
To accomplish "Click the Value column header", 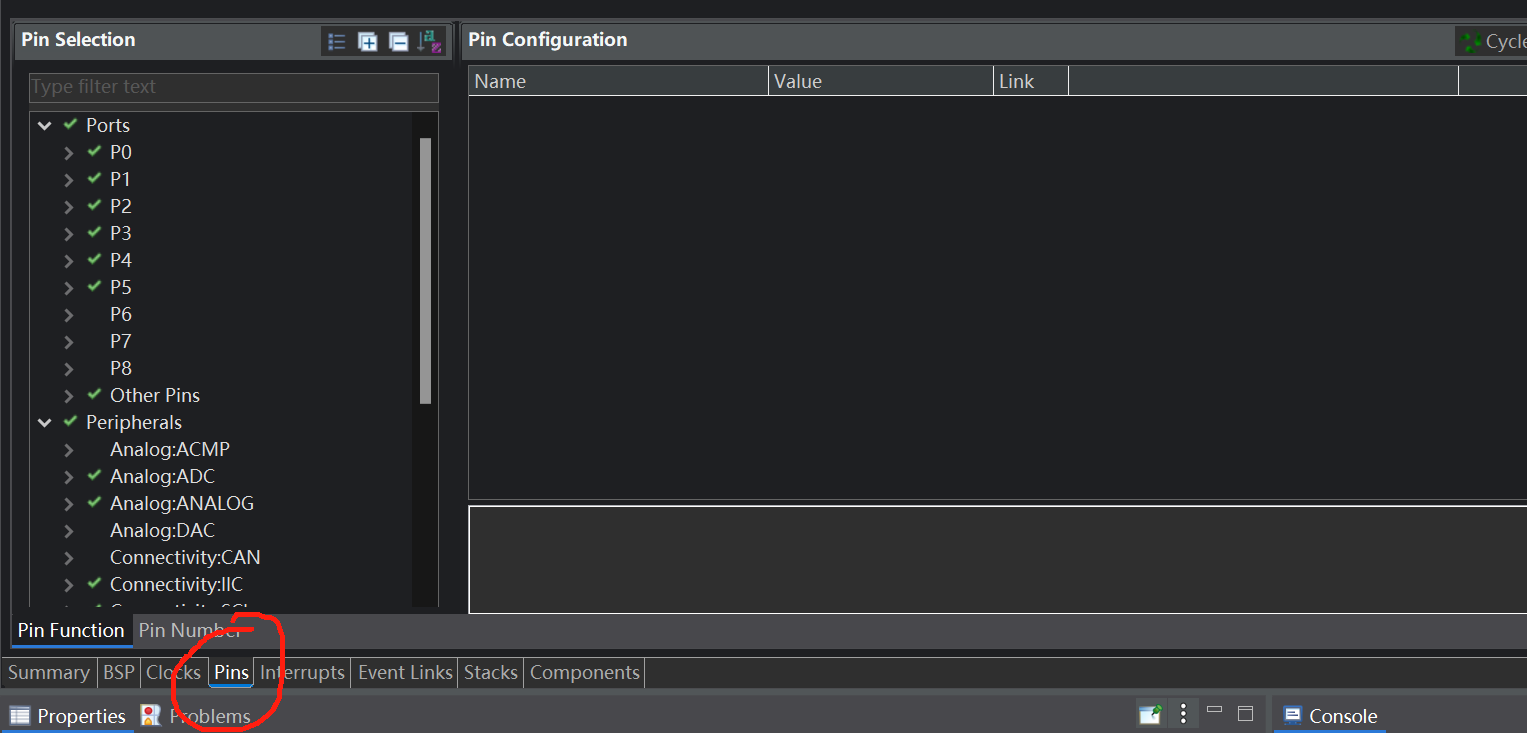I will 881,81.
